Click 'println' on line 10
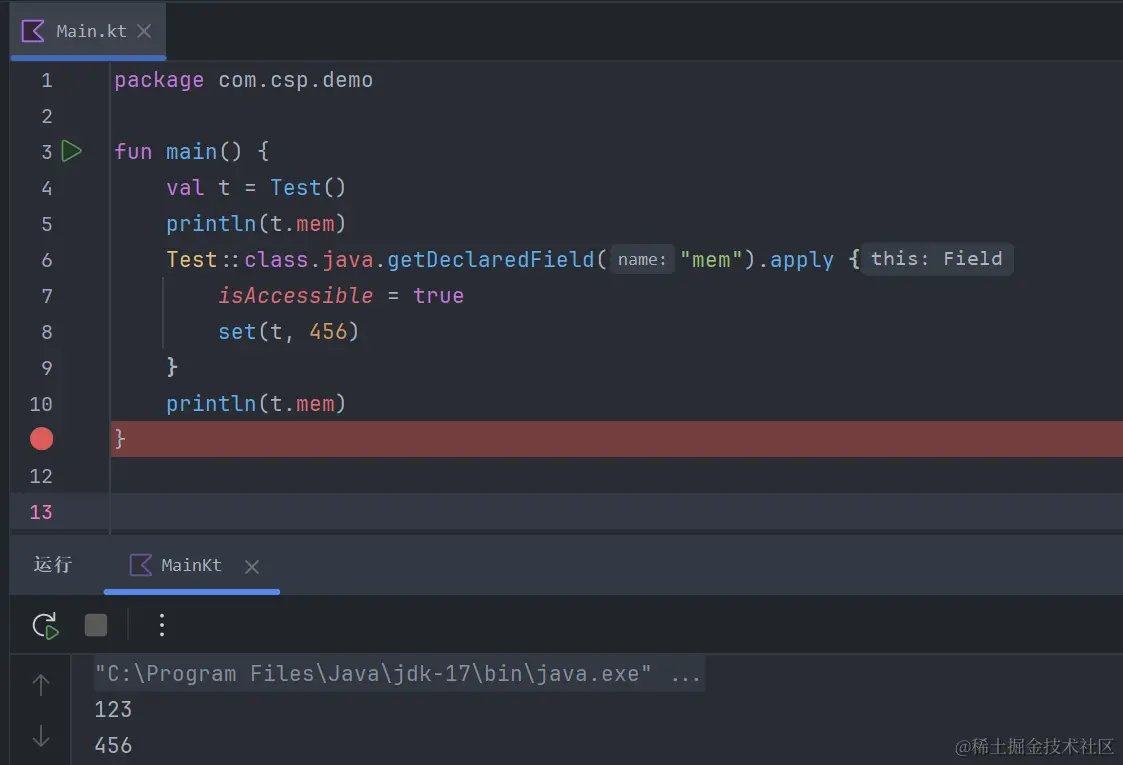Viewport: 1123px width, 765px height. pos(211,404)
